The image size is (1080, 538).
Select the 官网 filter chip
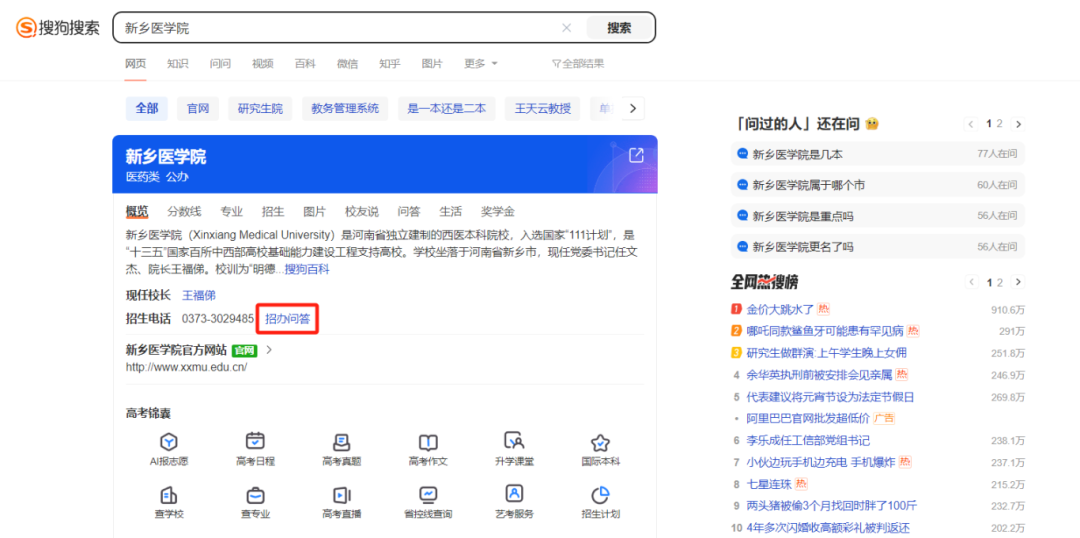(x=198, y=108)
